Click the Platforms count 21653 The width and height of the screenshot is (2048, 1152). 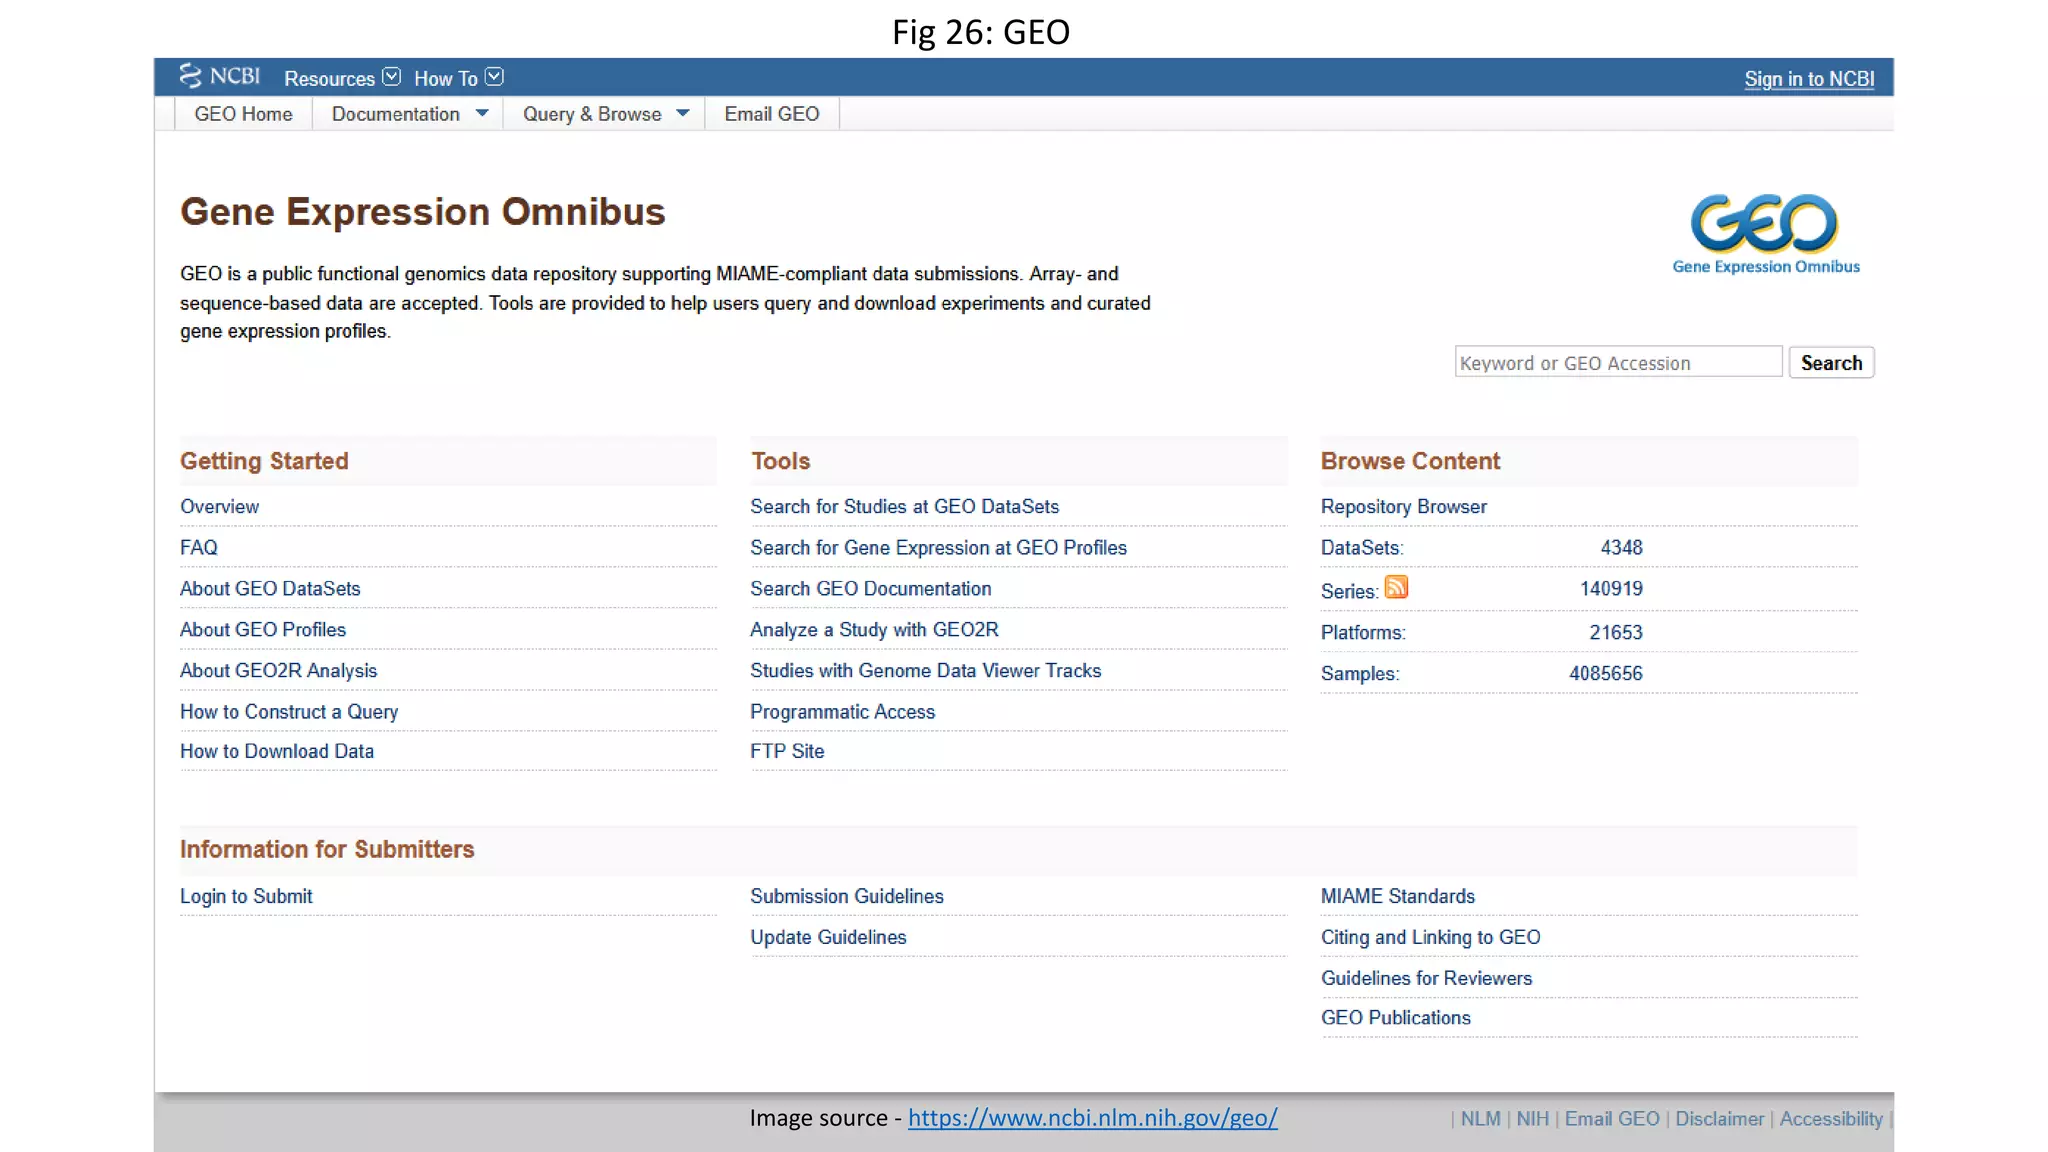[1616, 632]
